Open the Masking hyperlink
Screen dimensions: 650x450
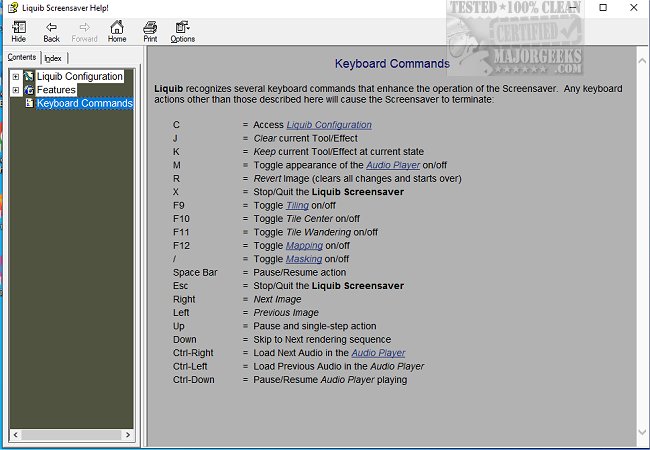point(304,259)
